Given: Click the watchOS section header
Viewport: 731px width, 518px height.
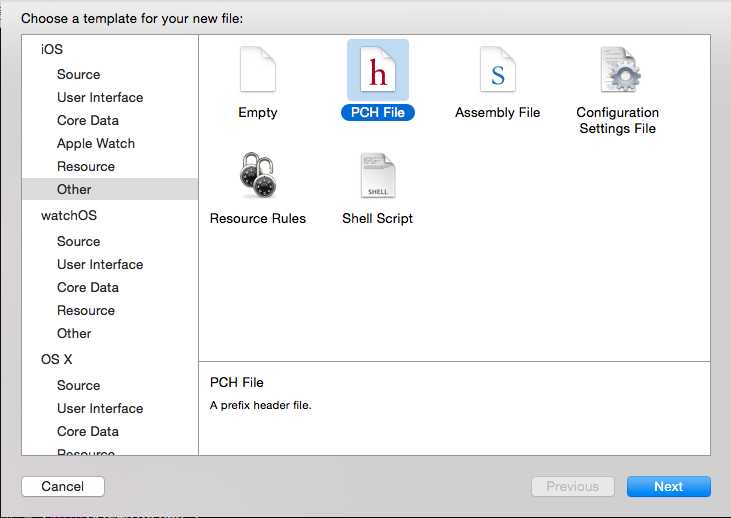Looking at the screenshot, I should 69,215.
